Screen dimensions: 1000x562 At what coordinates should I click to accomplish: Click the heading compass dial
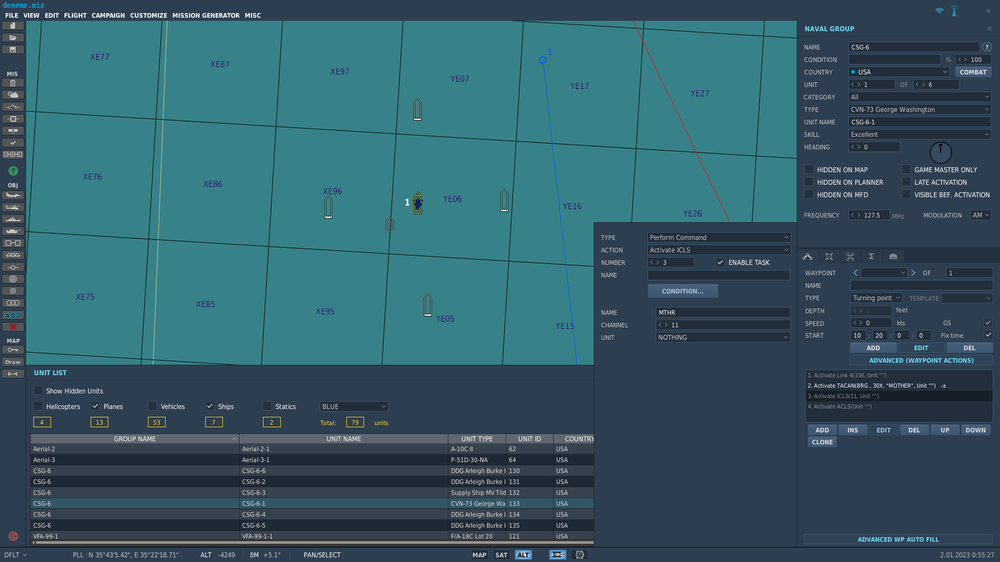point(940,152)
